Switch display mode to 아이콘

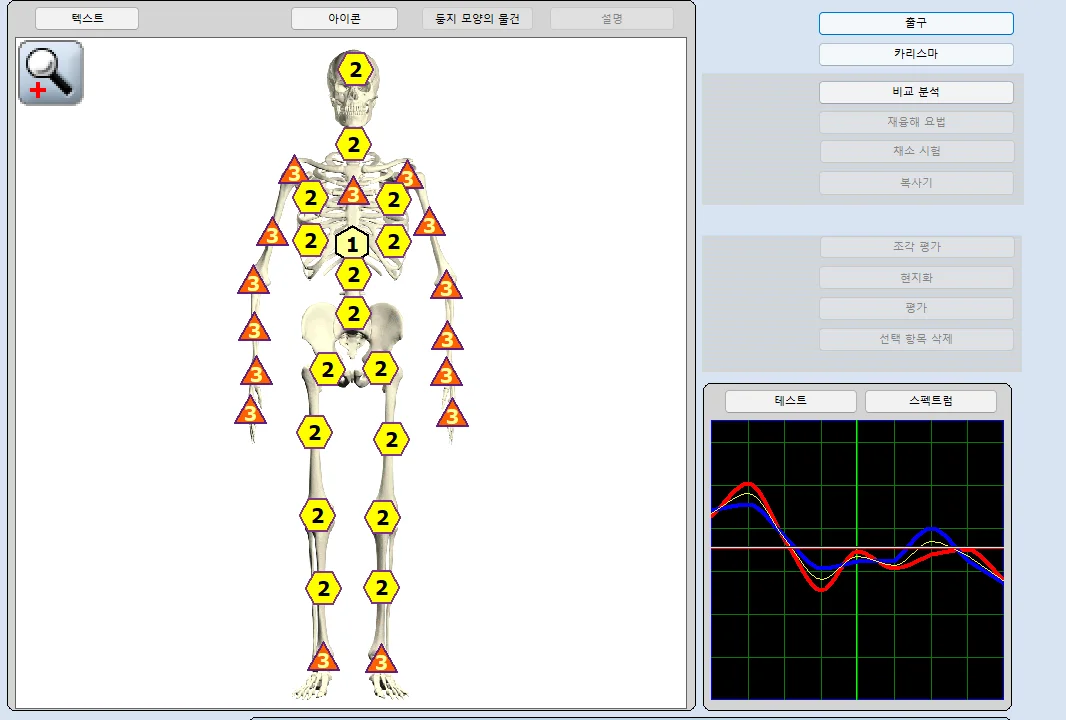(344, 18)
